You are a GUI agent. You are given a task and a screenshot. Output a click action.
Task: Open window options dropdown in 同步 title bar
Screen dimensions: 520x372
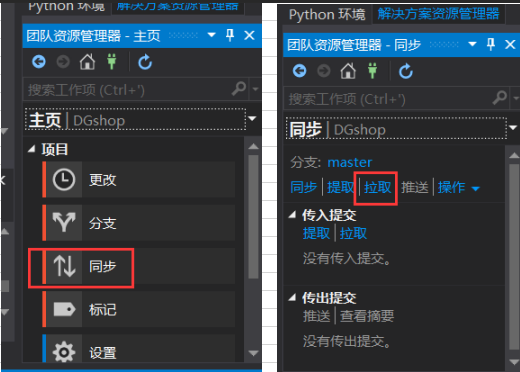point(472,44)
